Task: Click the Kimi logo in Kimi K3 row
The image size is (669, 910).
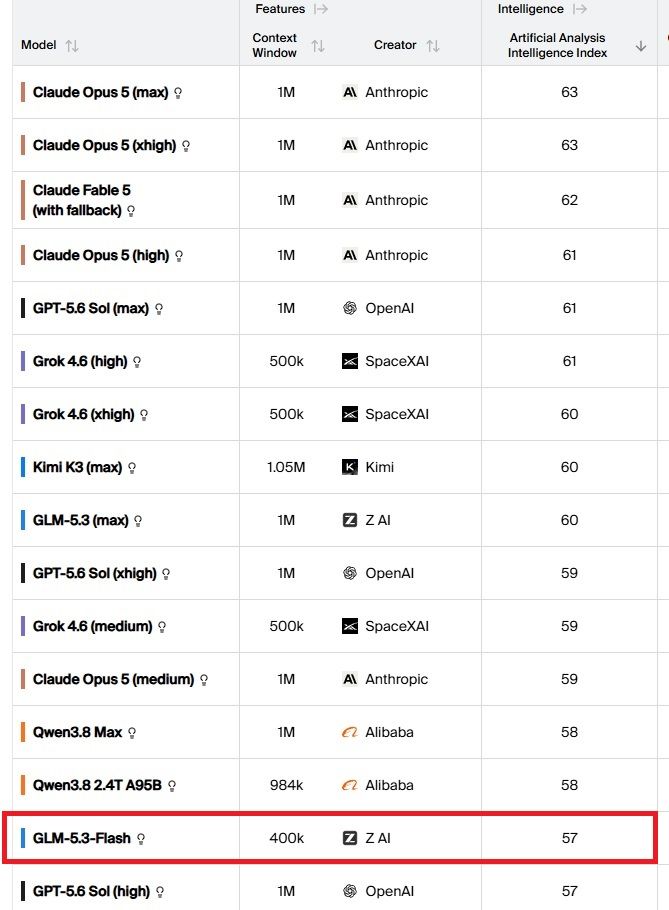Action: pos(350,467)
